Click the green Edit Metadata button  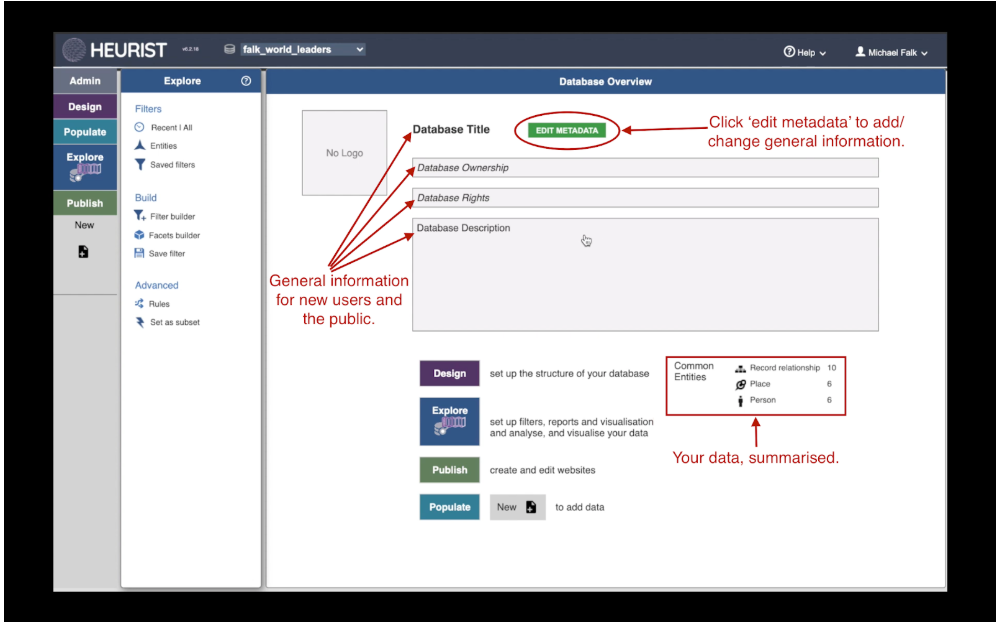pyautogui.click(x=567, y=130)
